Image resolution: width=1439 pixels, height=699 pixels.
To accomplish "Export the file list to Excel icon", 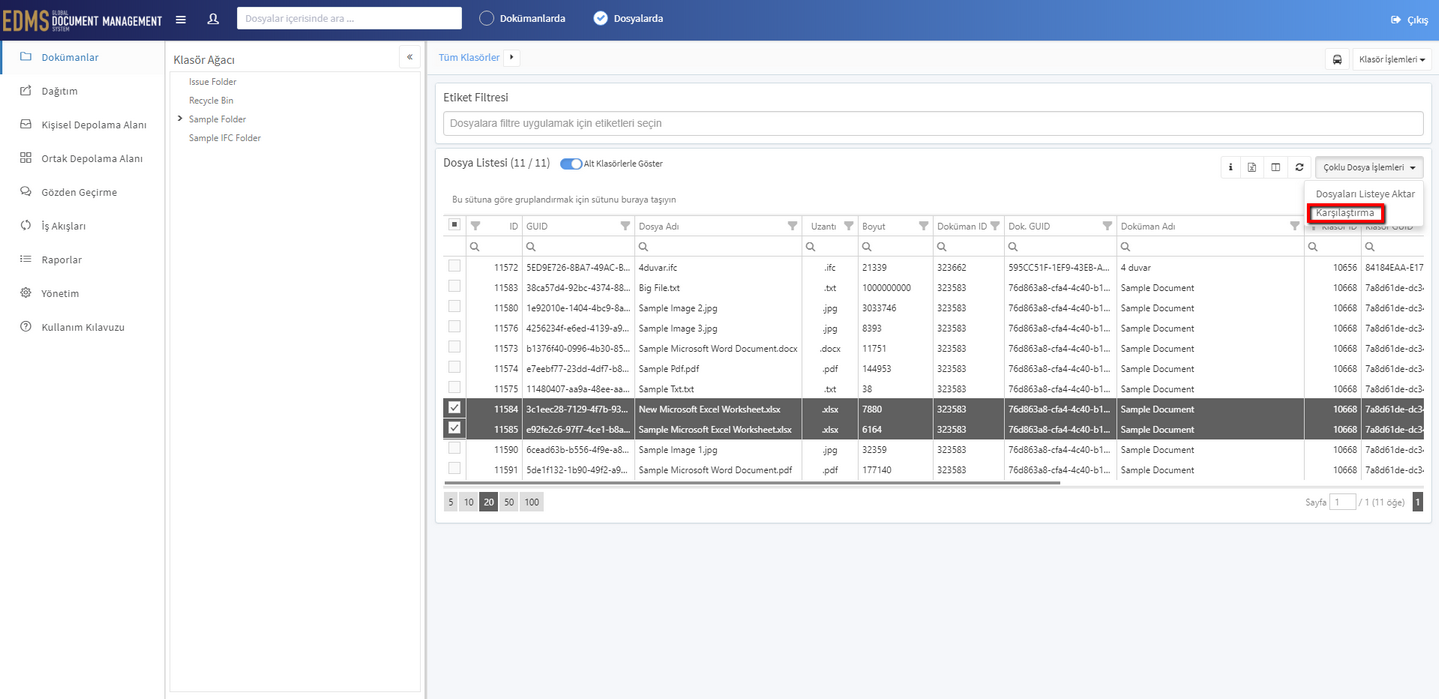I will coord(1252,167).
